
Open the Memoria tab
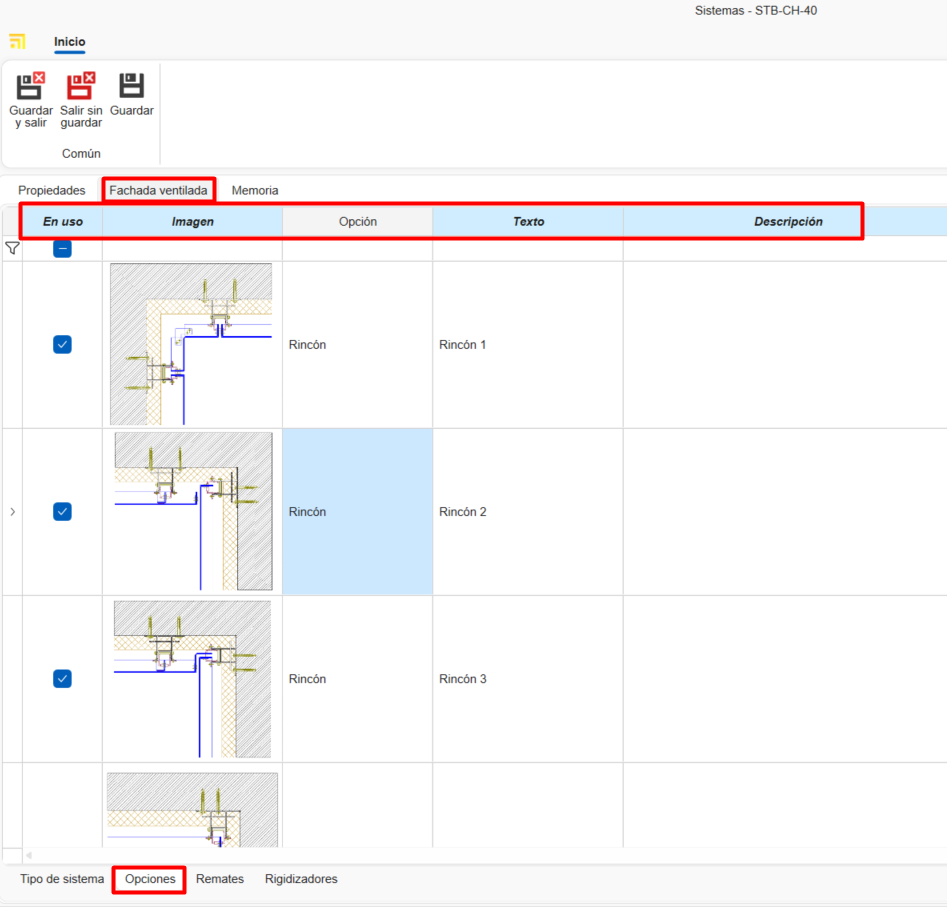pos(255,190)
